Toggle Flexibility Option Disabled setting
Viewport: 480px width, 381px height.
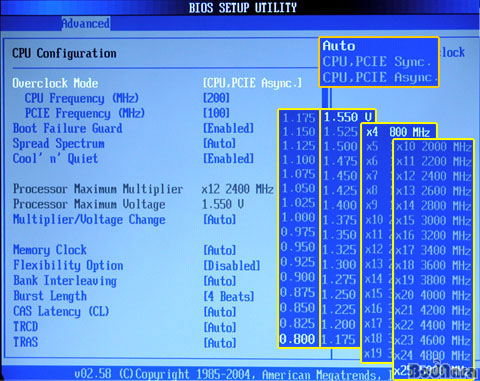click(x=232, y=266)
